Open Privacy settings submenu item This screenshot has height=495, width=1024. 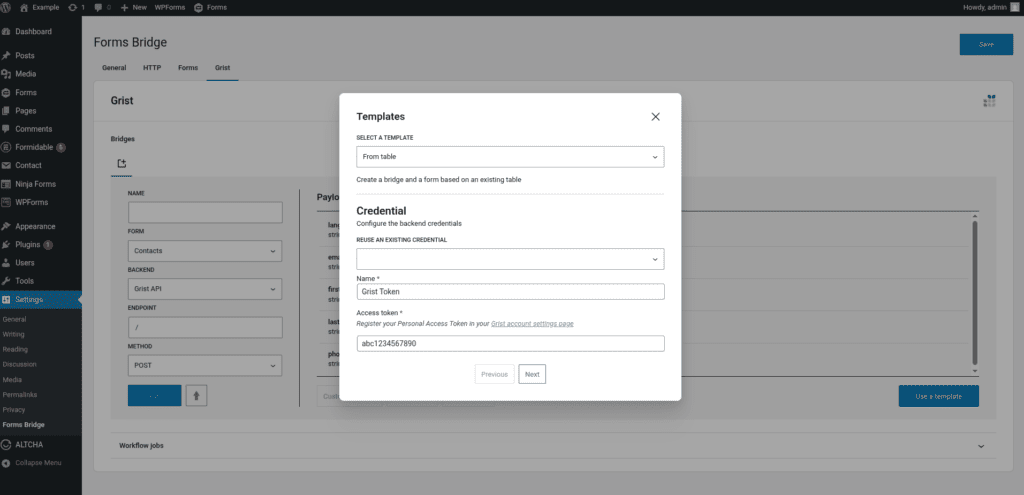tap(14, 409)
